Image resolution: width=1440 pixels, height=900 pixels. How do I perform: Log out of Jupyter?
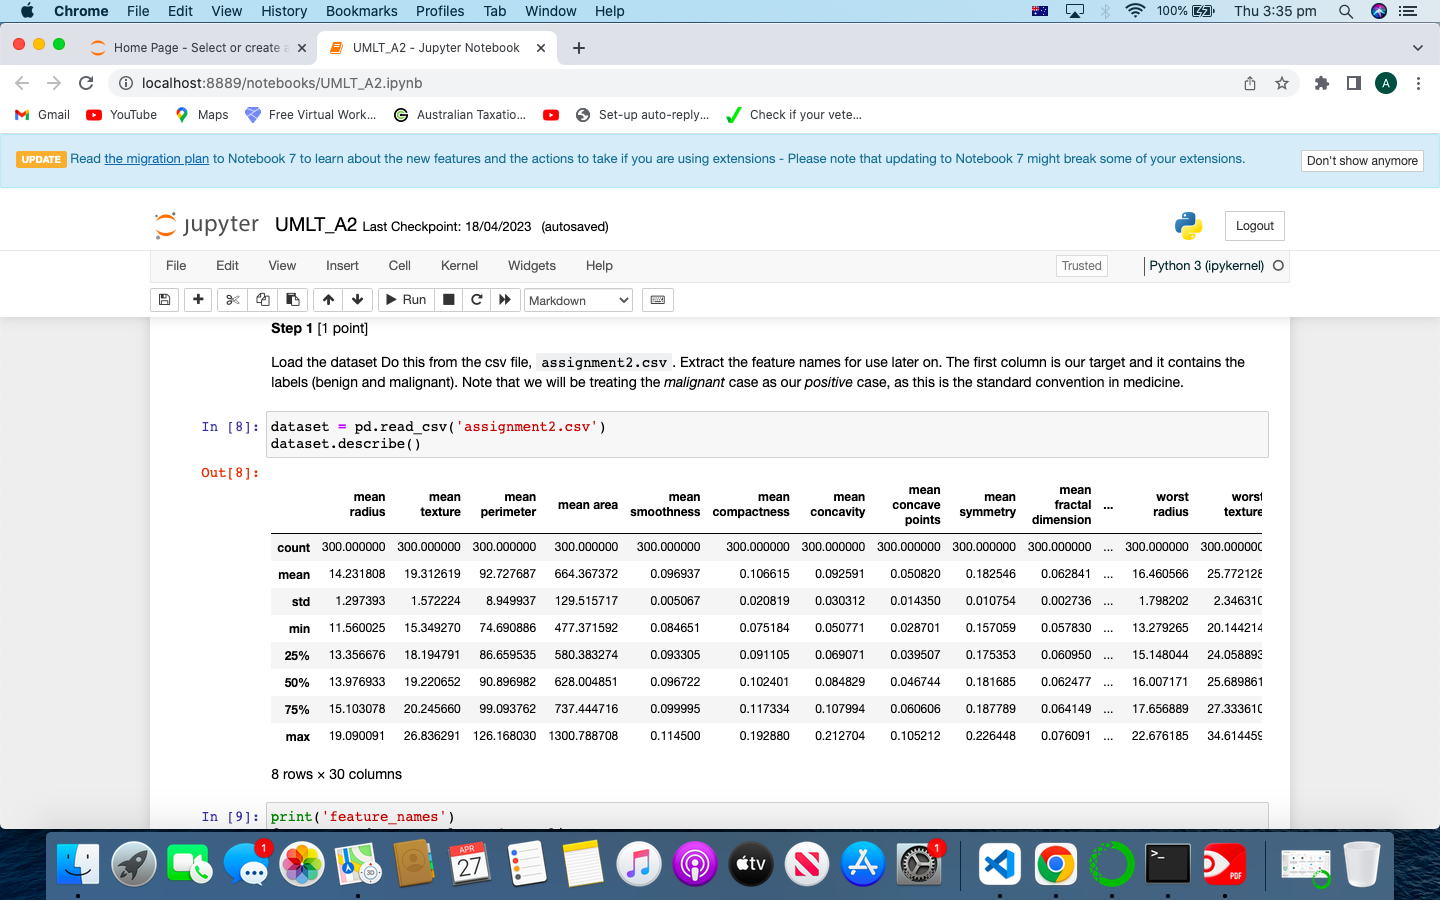coord(1254,226)
